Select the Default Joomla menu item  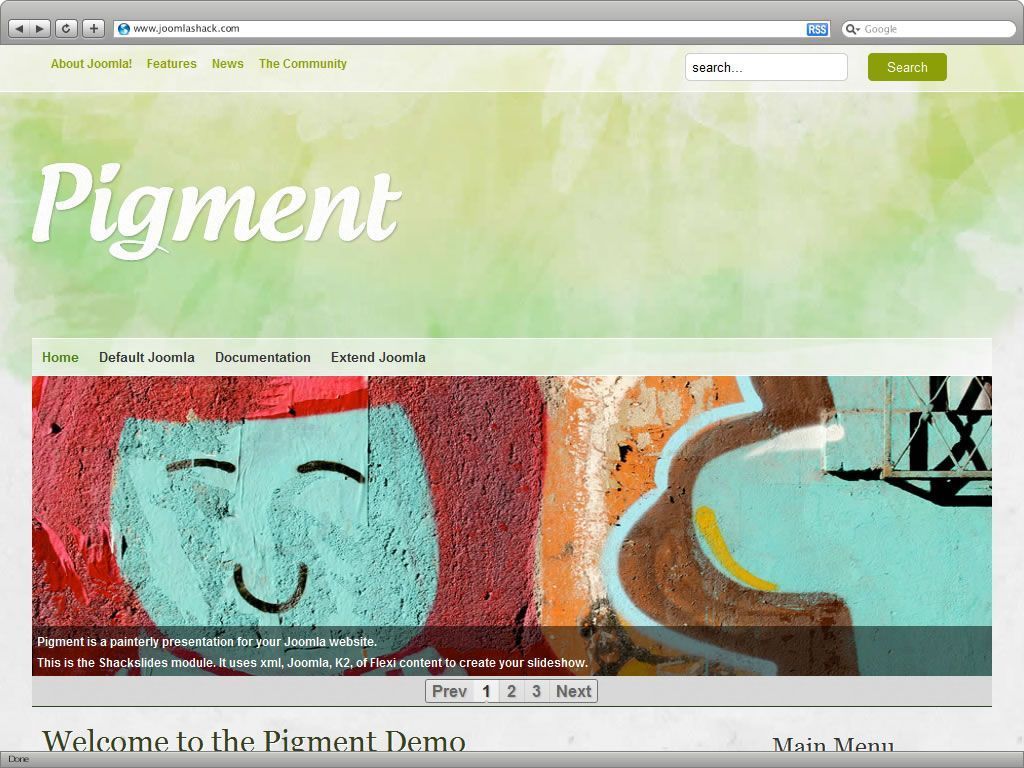coord(147,357)
